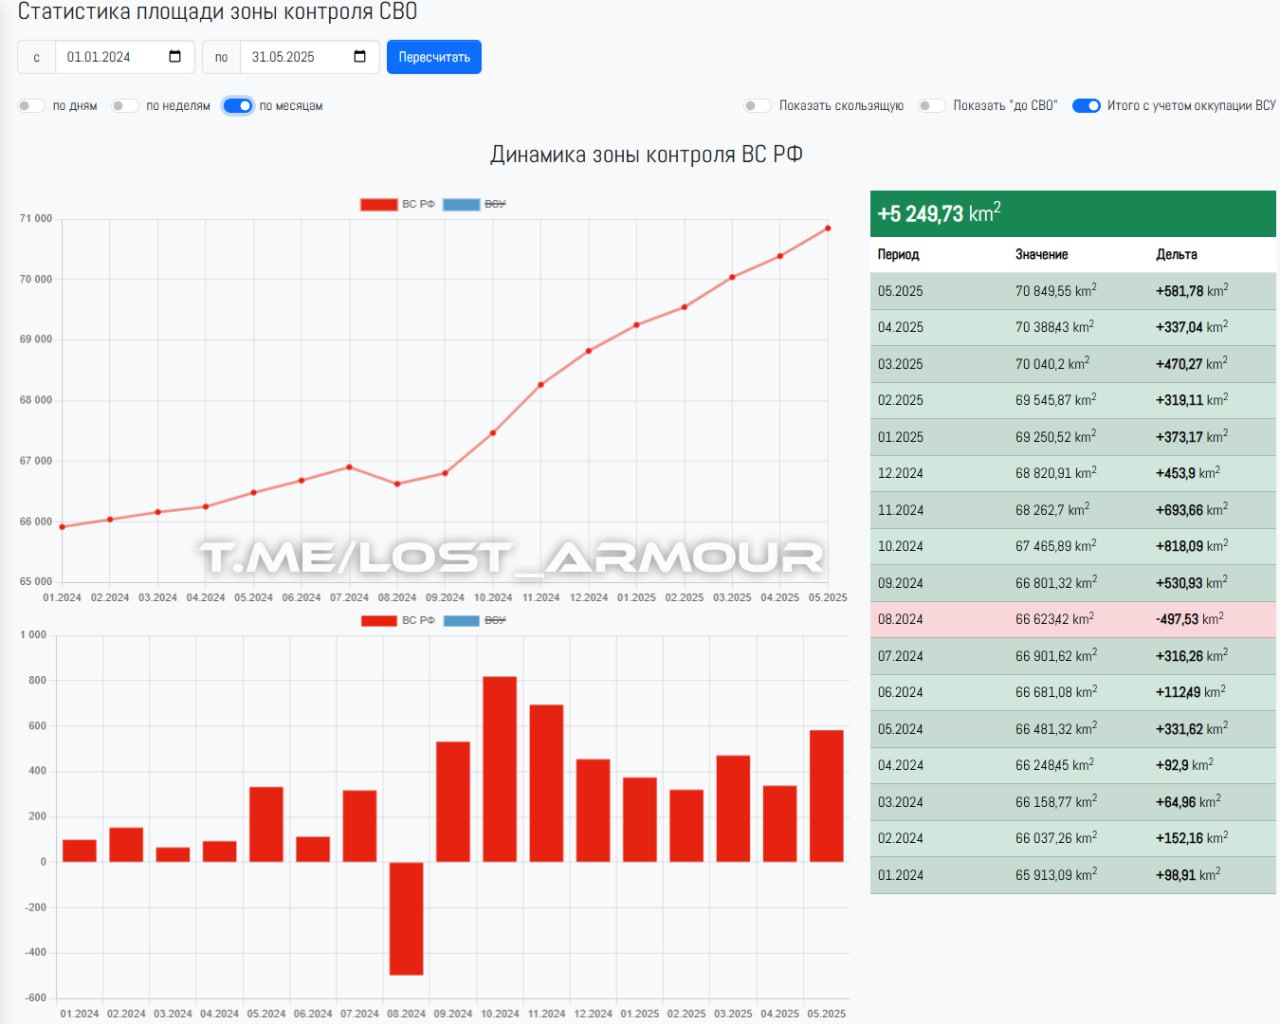The width and height of the screenshot is (1280, 1024).
Task: Turn on 'Показать скользящую' switch
Action: [x=758, y=106]
